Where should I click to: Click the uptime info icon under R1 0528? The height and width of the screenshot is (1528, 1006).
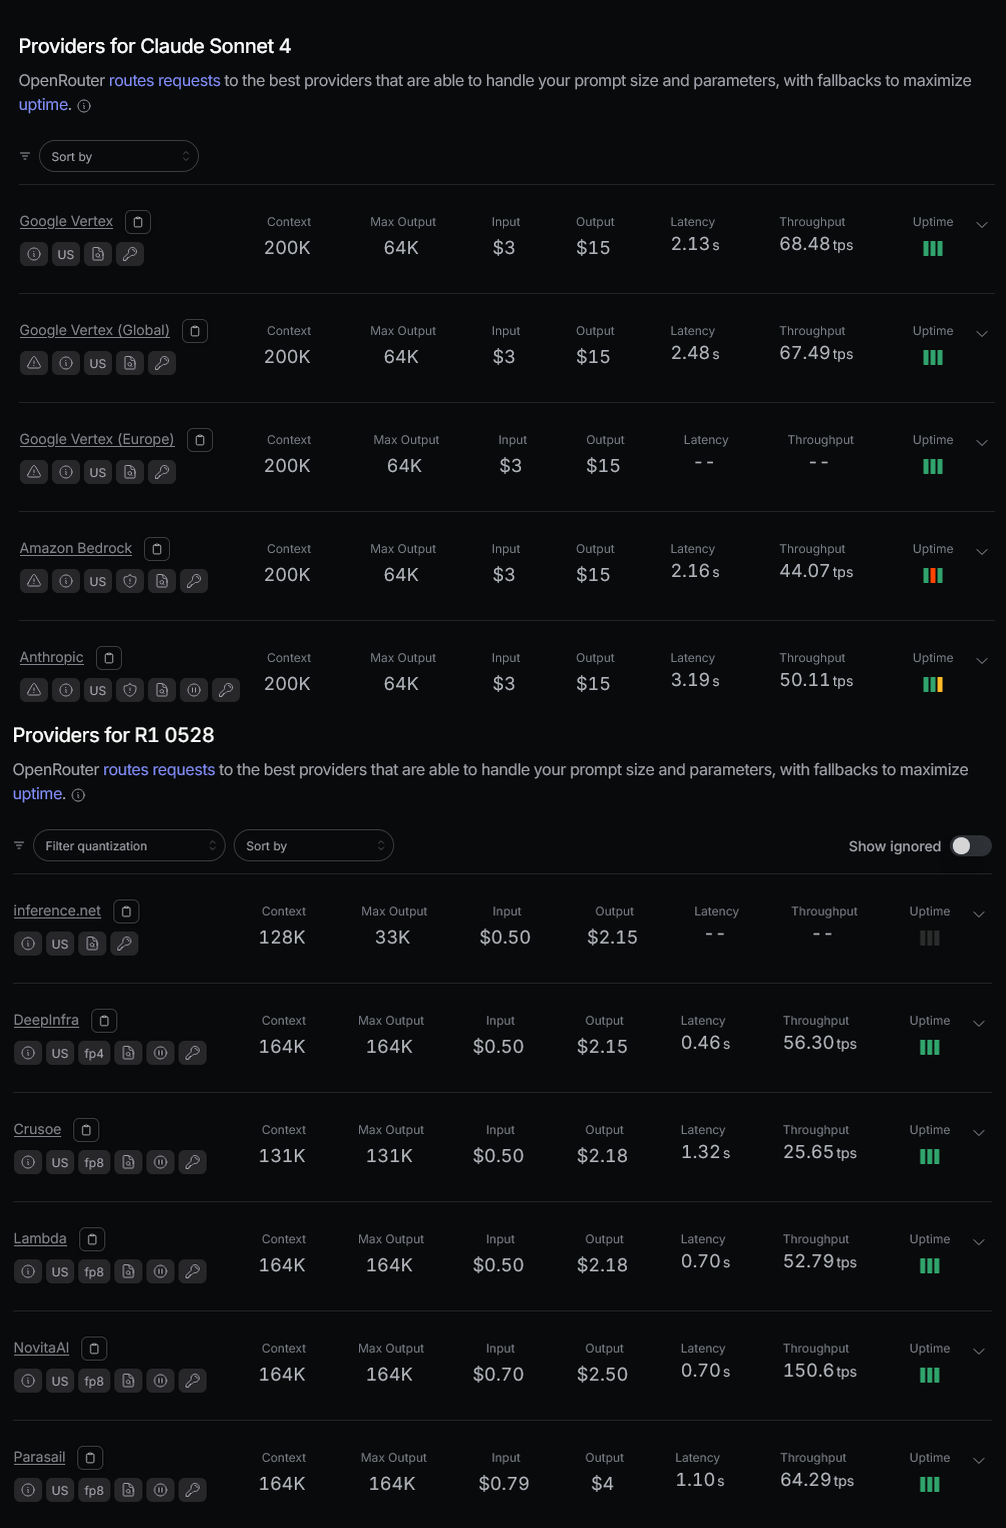click(x=78, y=795)
